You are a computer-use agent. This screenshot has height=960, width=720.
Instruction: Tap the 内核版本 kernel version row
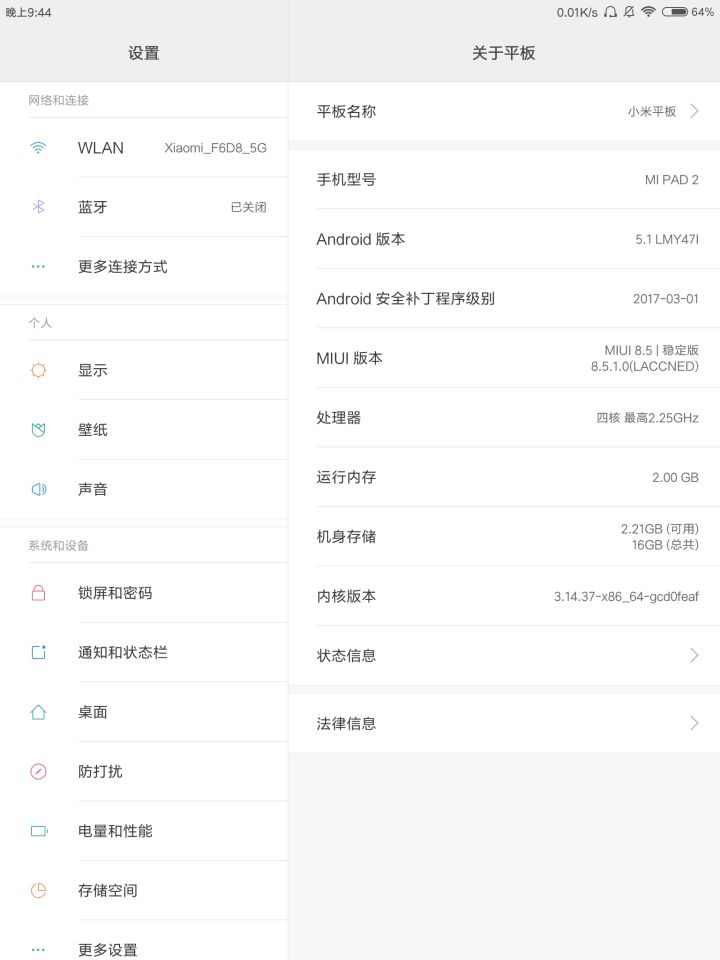(504, 596)
